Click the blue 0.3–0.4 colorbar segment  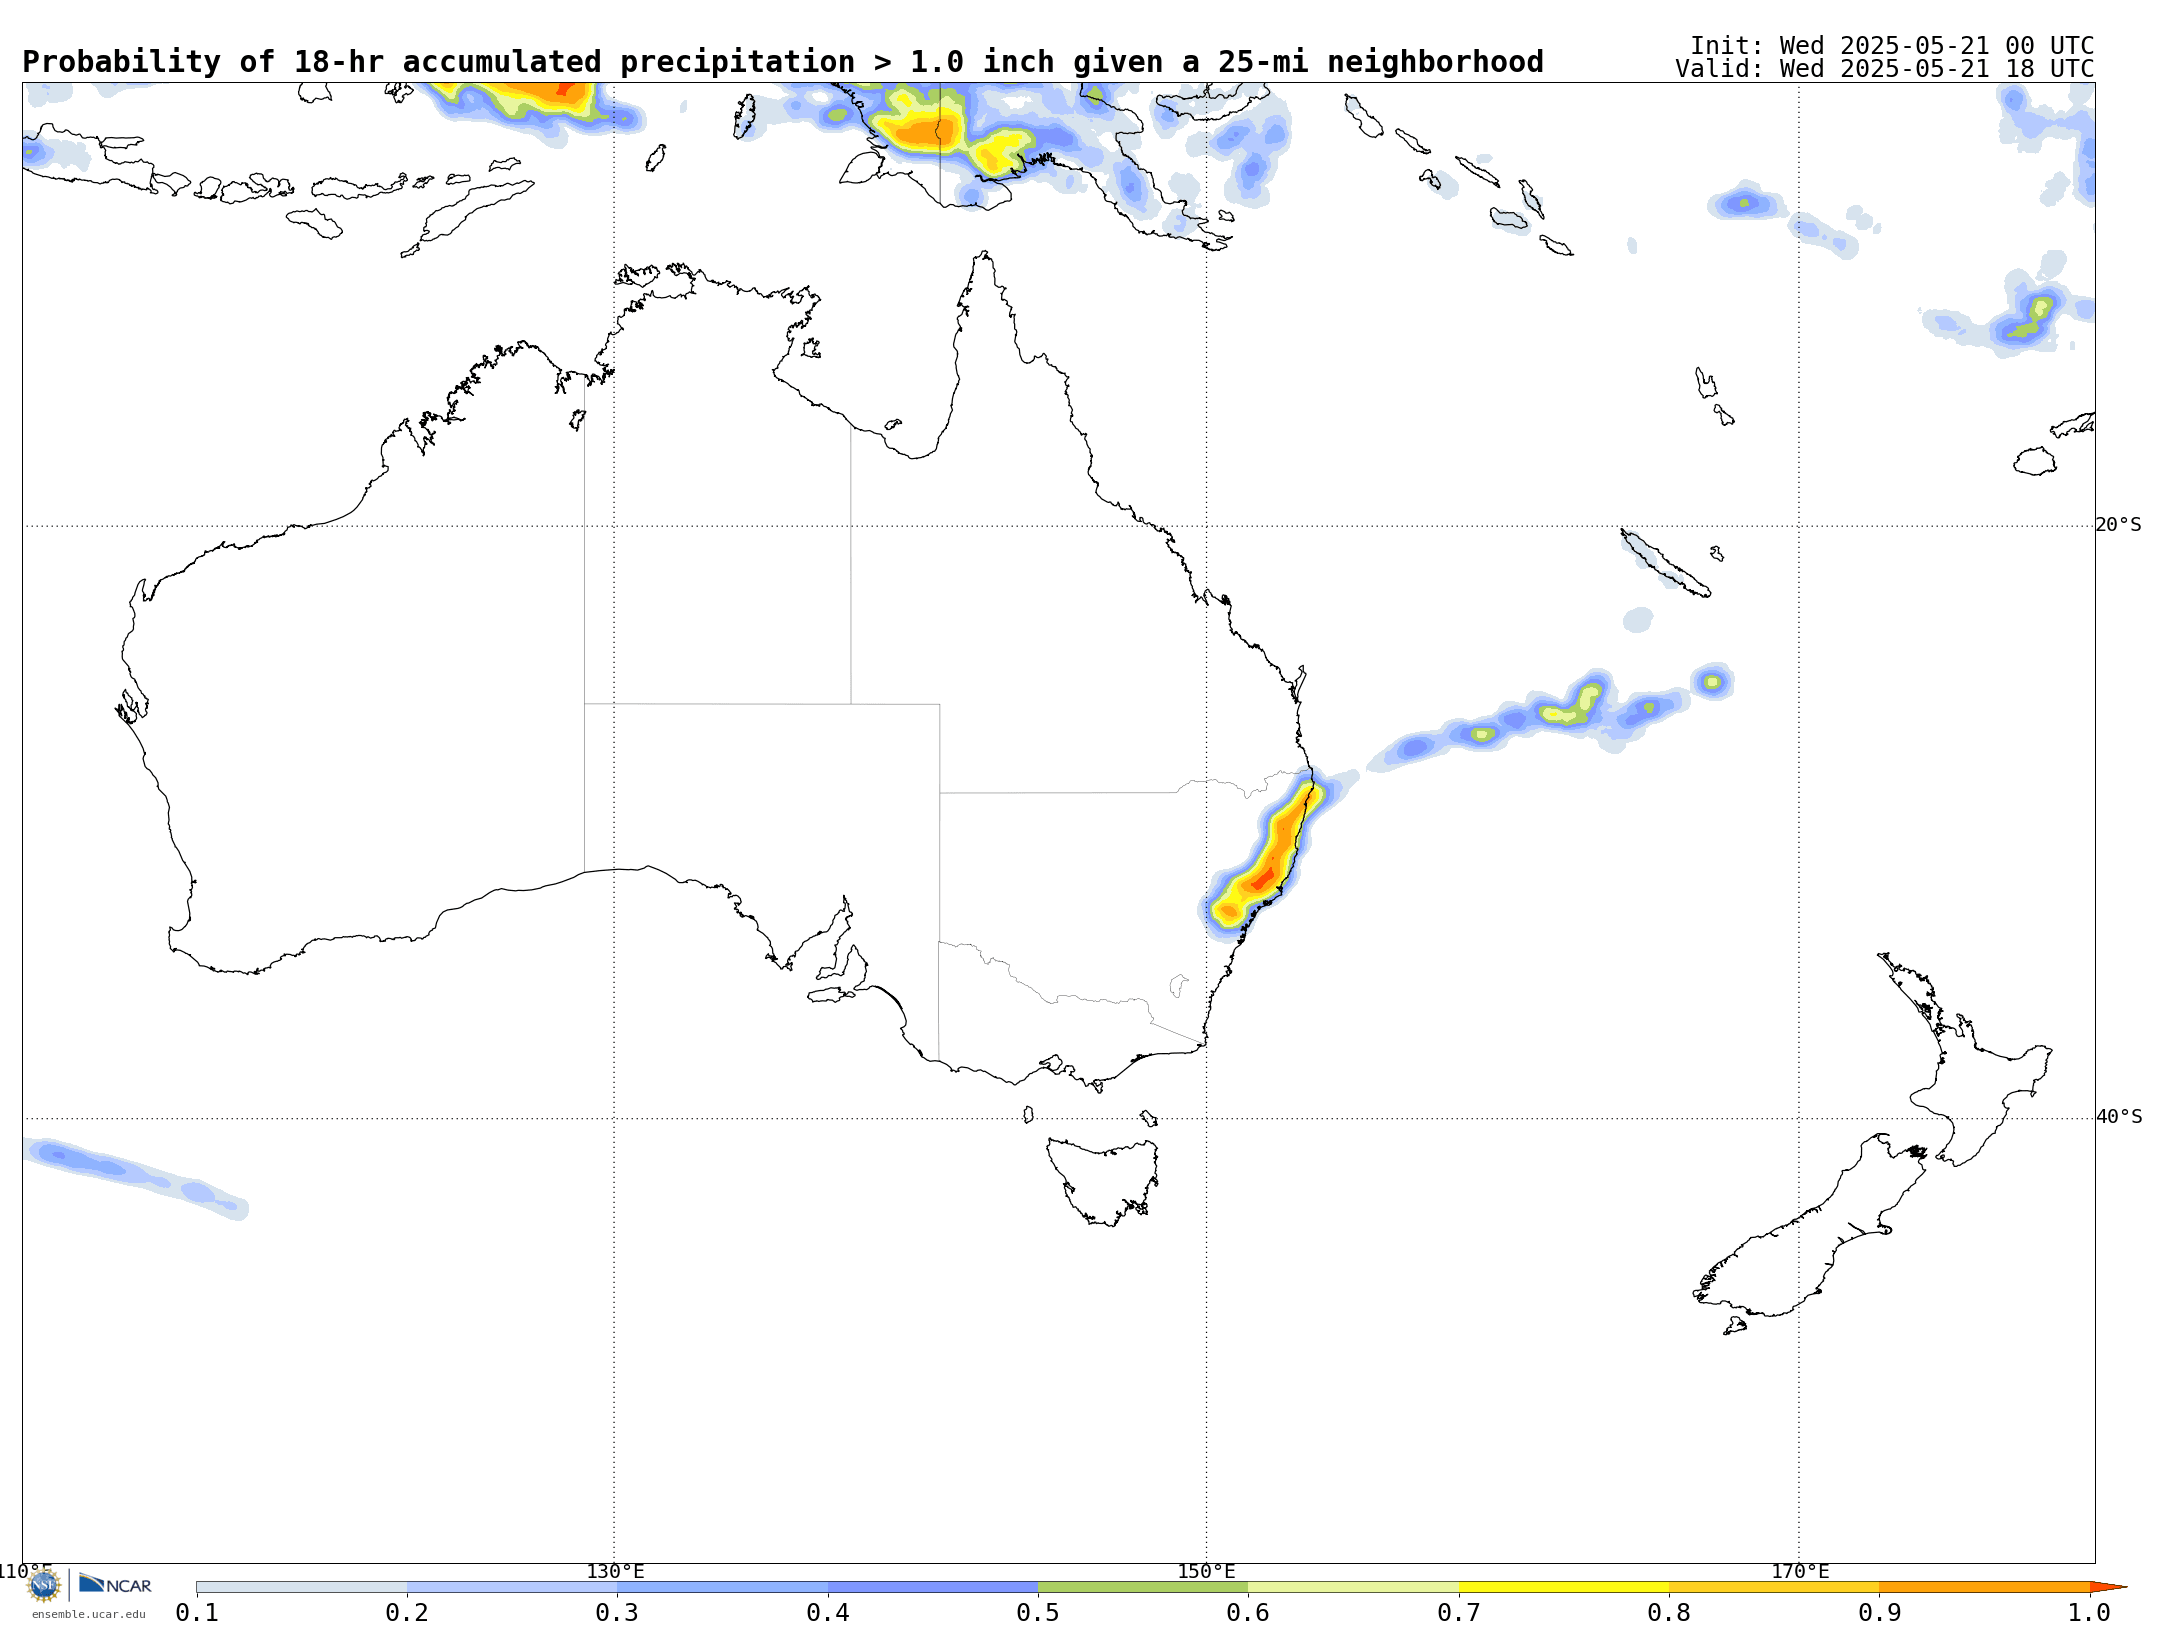(722, 1587)
